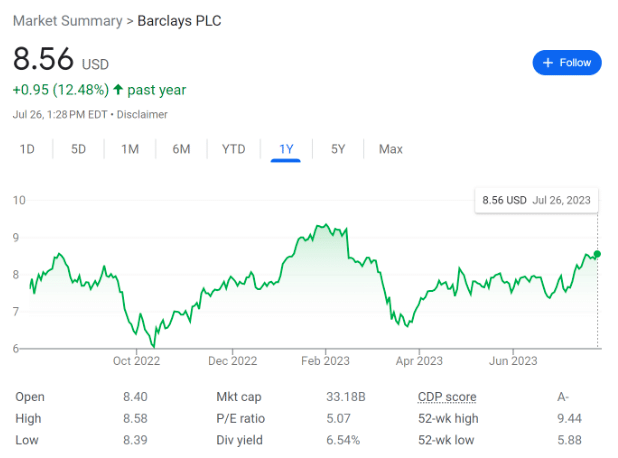
Task: Click the 52-wk low label
Action: pyautogui.click(x=446, y=440)
